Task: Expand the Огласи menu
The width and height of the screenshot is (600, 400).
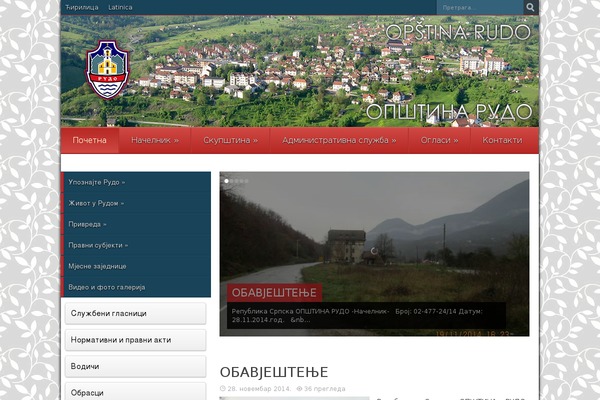Action: [439, 140]
